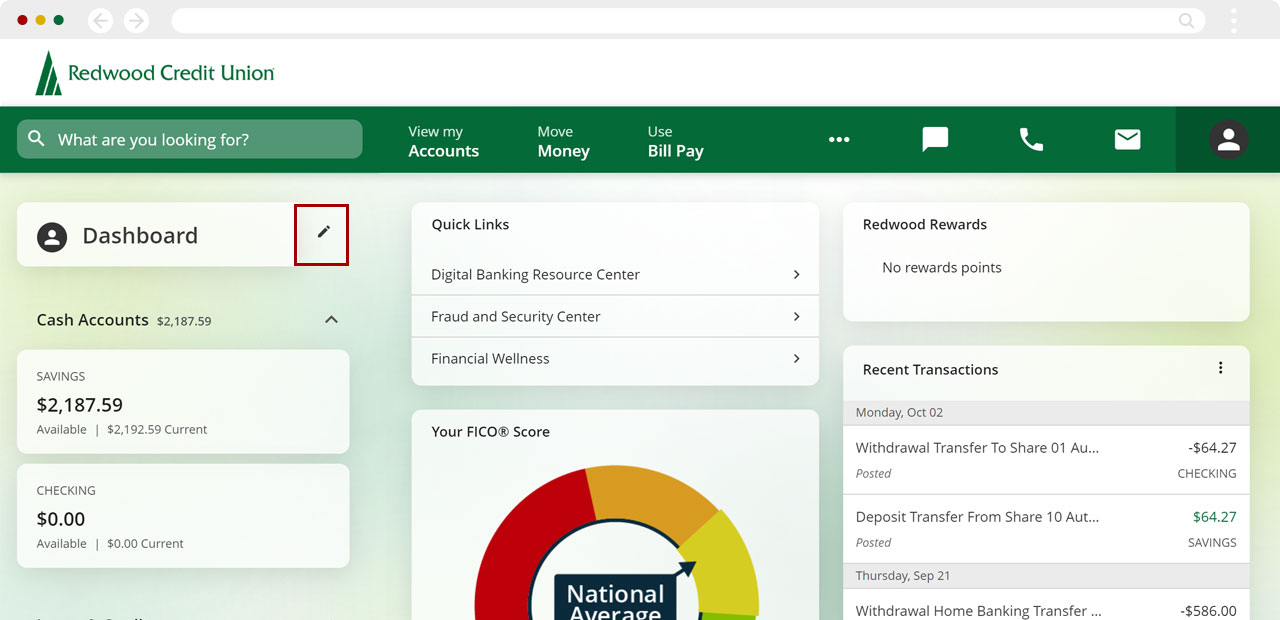Click the Monday, Oct 02 date header
Viewport: 1280px width, 620px height.
(x=1046, y=413)
